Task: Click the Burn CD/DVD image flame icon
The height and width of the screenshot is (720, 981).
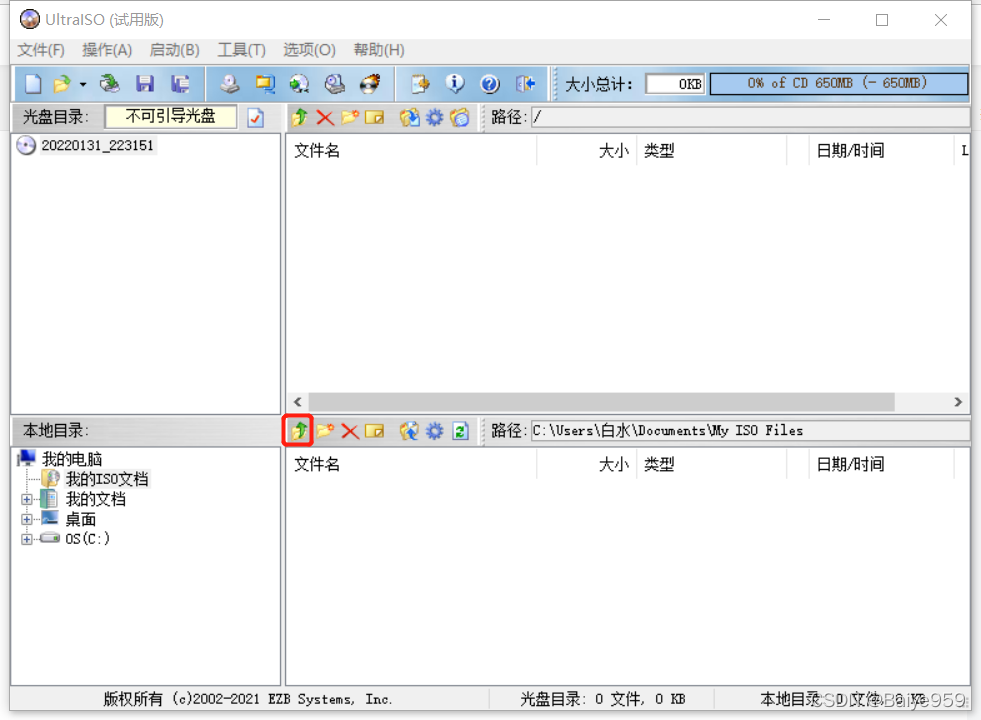Action: (x=370, y=83)
